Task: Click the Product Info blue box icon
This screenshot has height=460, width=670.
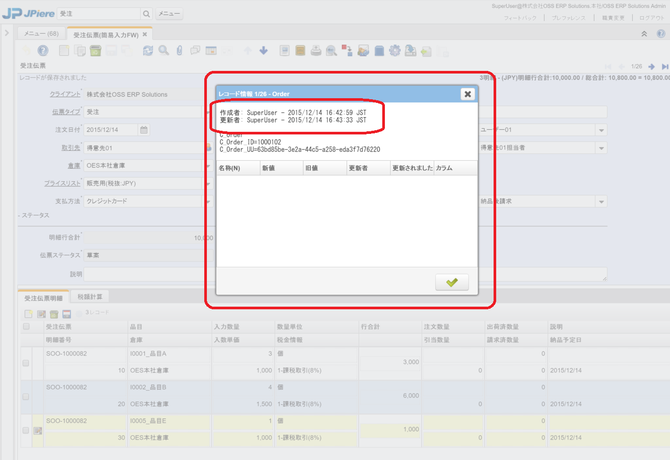Action: pos(379,51)
